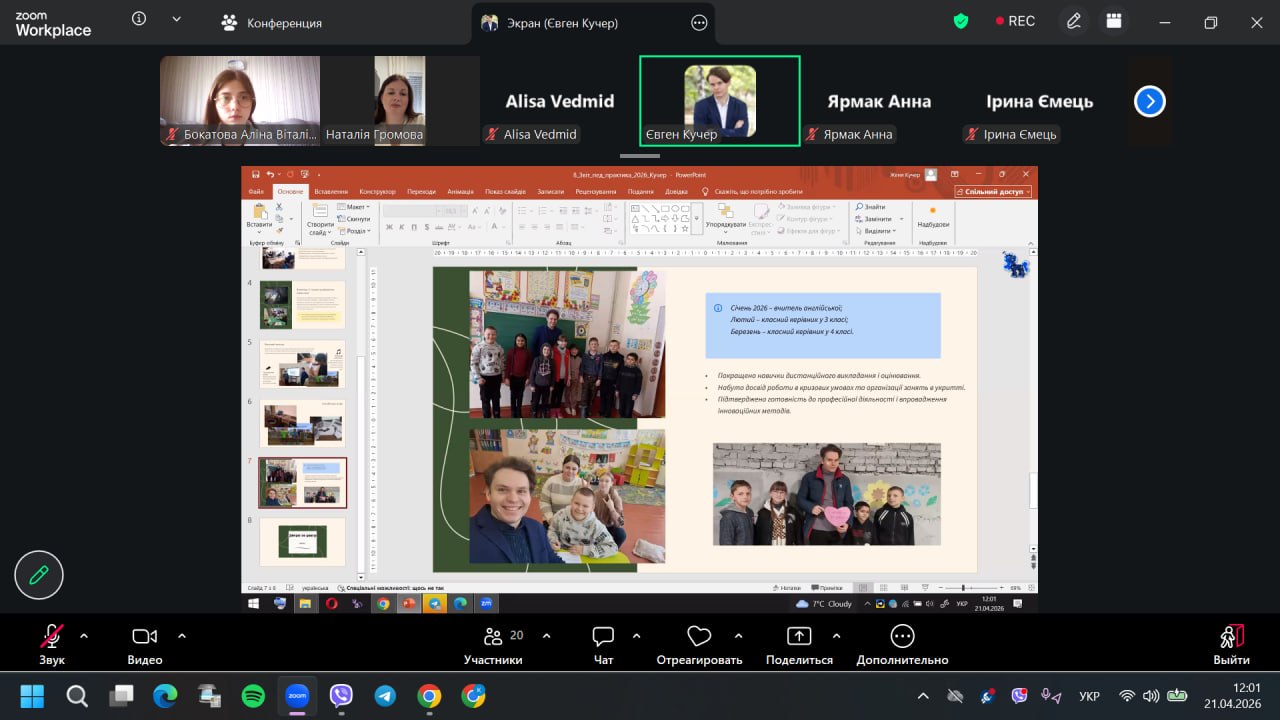This screenshot has width=1280, height=720.
Task: Open Telegram from the Windows taskbar
Action: click(385, 696)
